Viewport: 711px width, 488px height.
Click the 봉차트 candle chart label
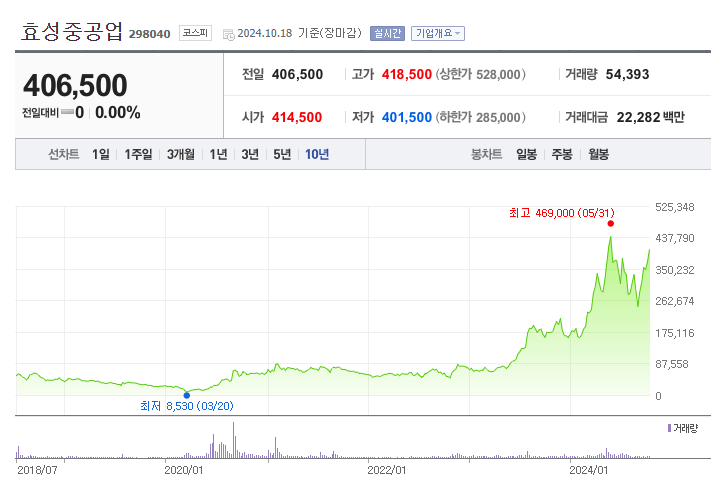click(x=486, y=154)
